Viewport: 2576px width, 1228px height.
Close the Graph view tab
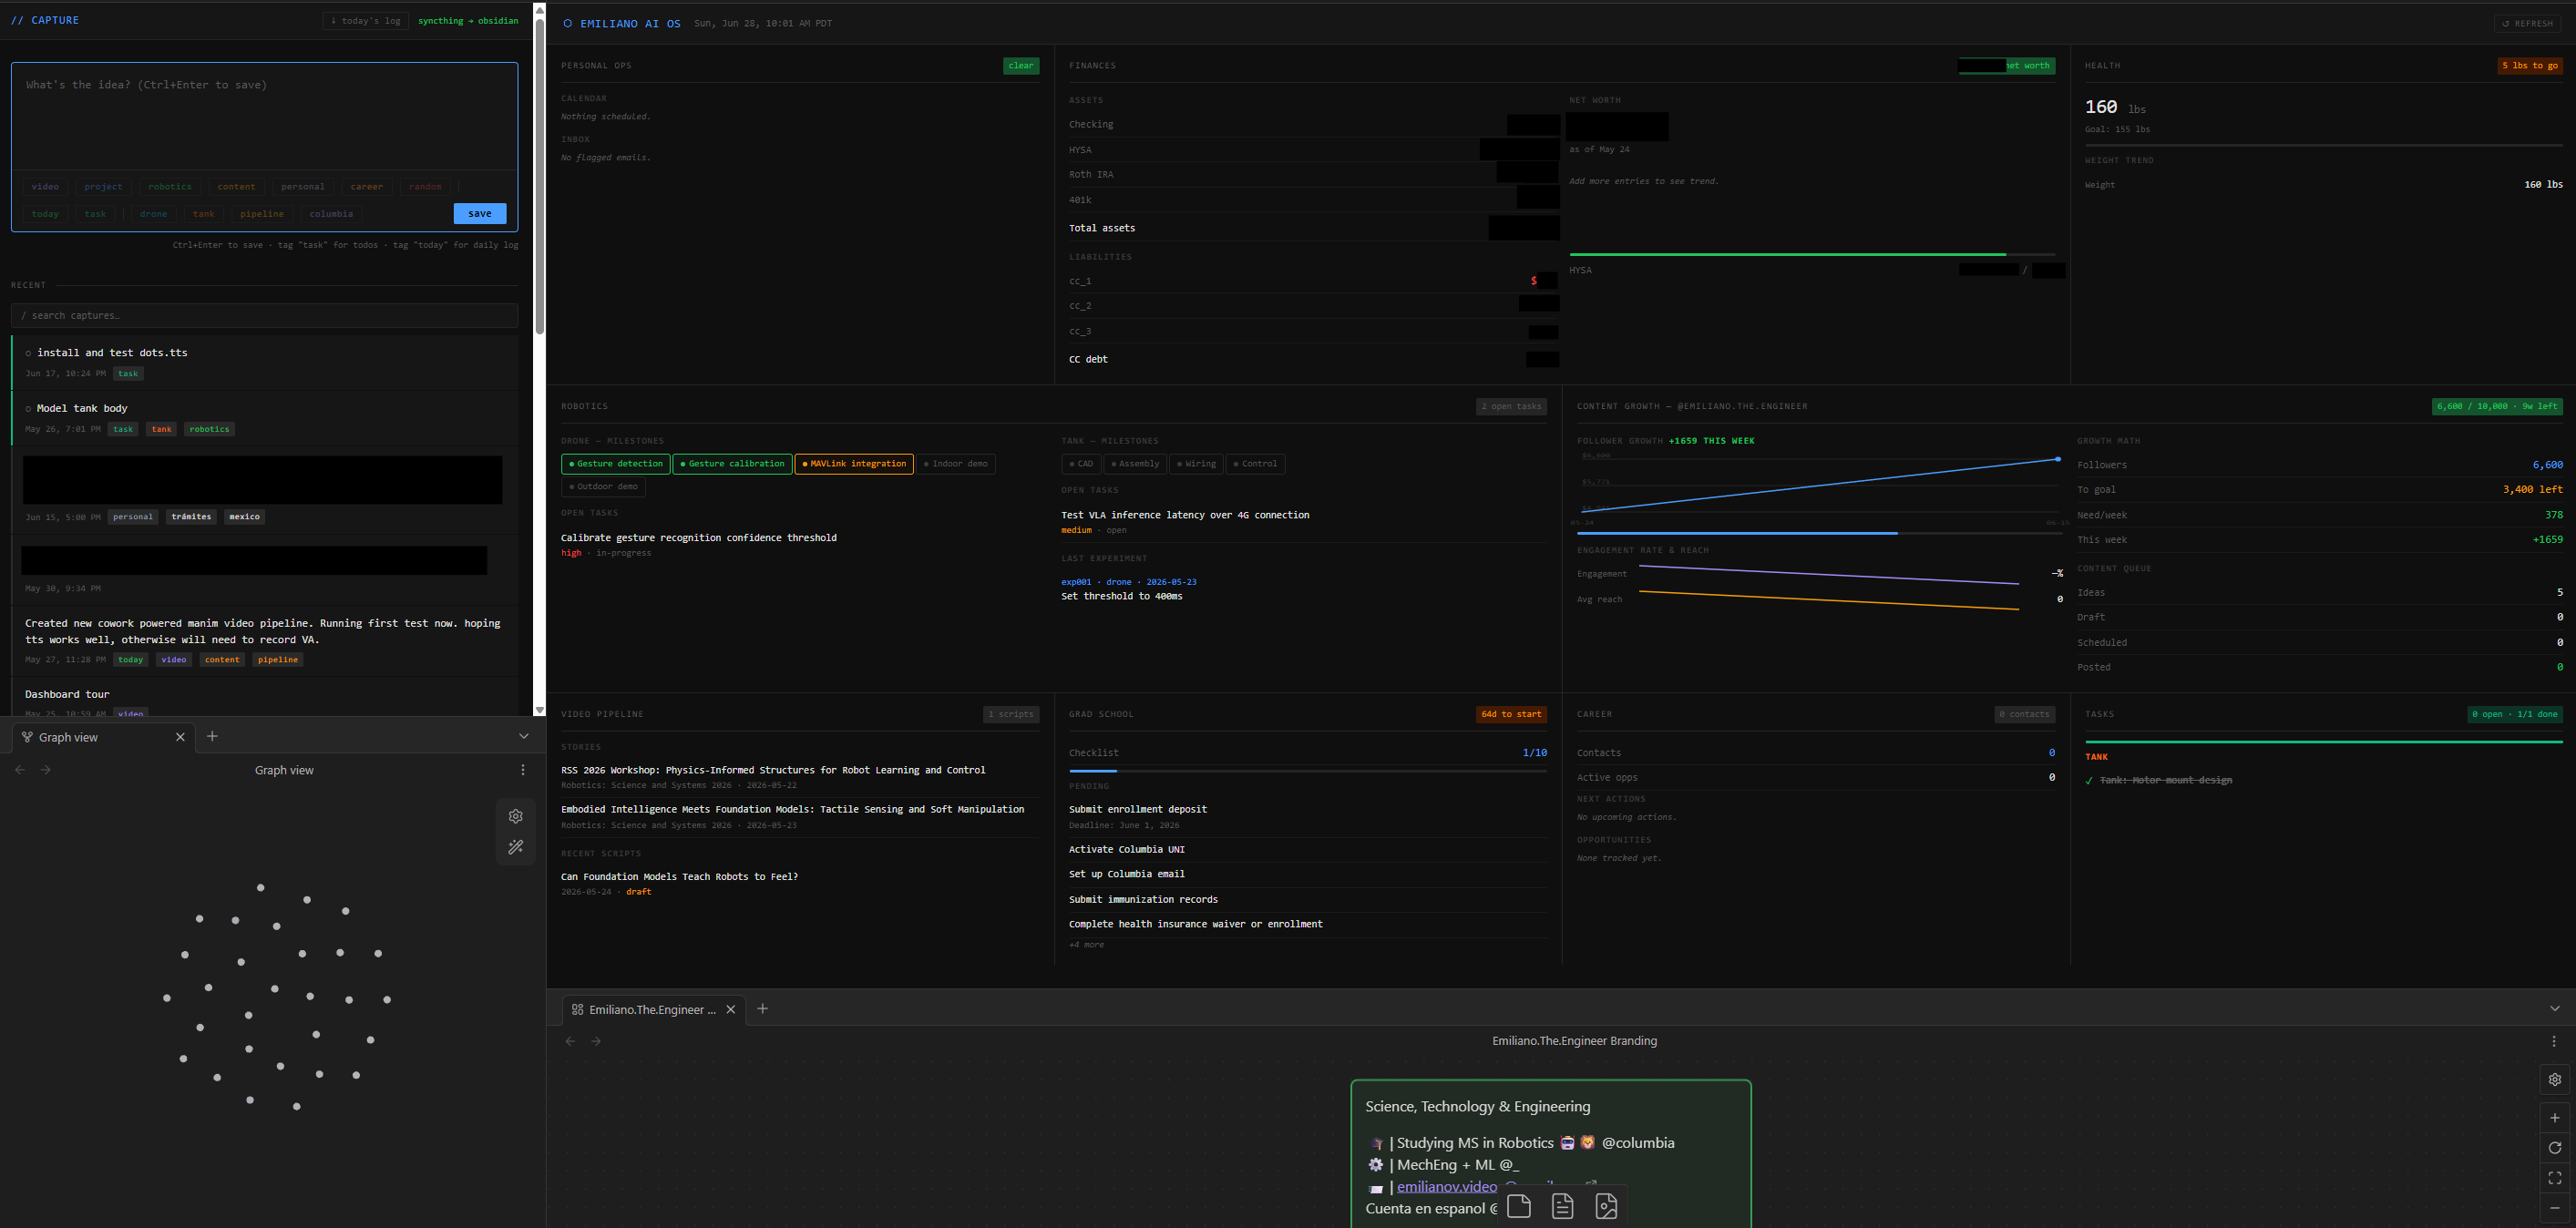click(x=180, y=737)
